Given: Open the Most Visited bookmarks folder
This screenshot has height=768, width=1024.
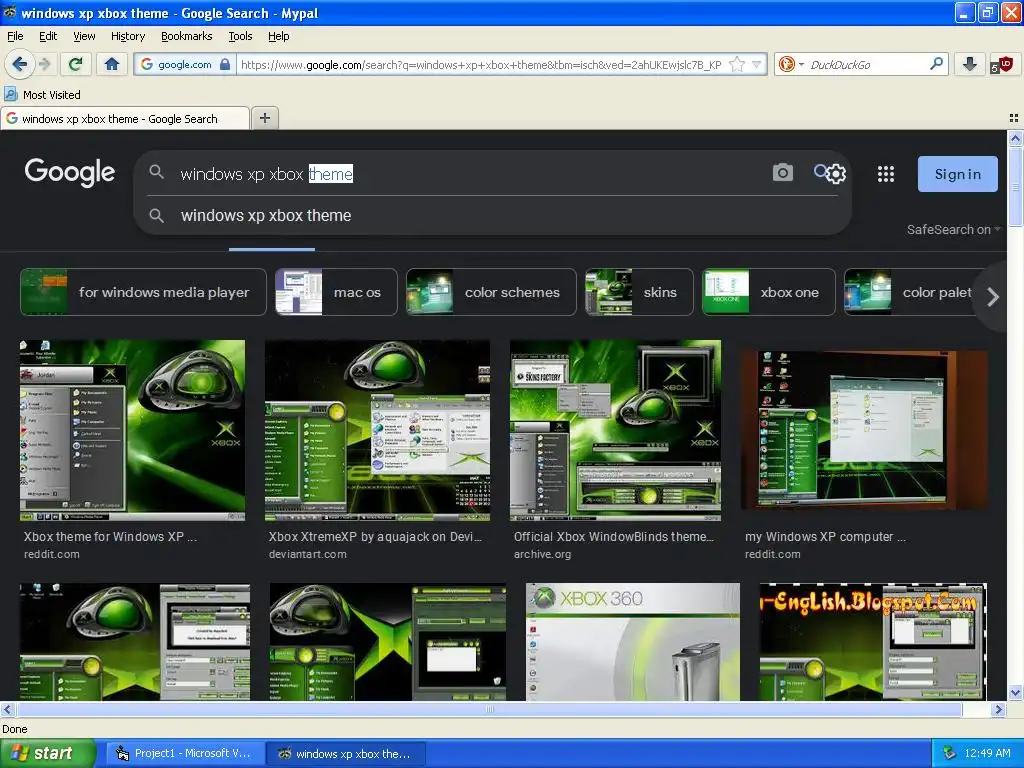Looking at the screenshot, I should click(x=42, y=95).
